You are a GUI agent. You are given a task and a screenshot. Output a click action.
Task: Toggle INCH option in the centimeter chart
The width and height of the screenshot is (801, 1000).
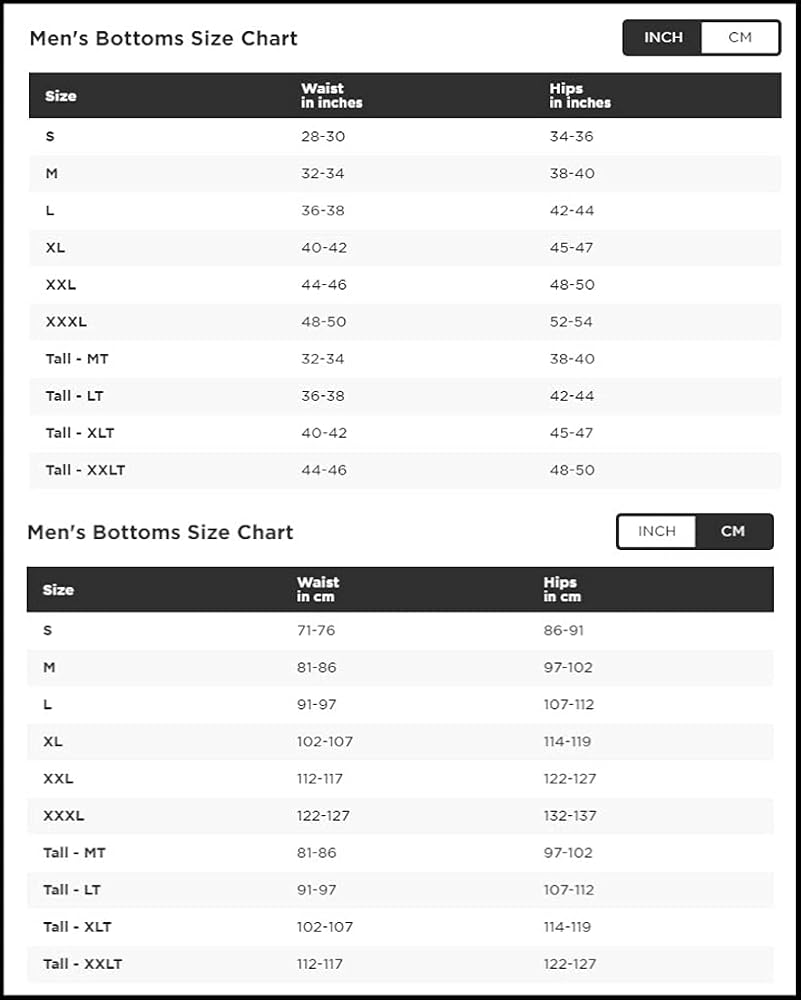pos(657,531)
